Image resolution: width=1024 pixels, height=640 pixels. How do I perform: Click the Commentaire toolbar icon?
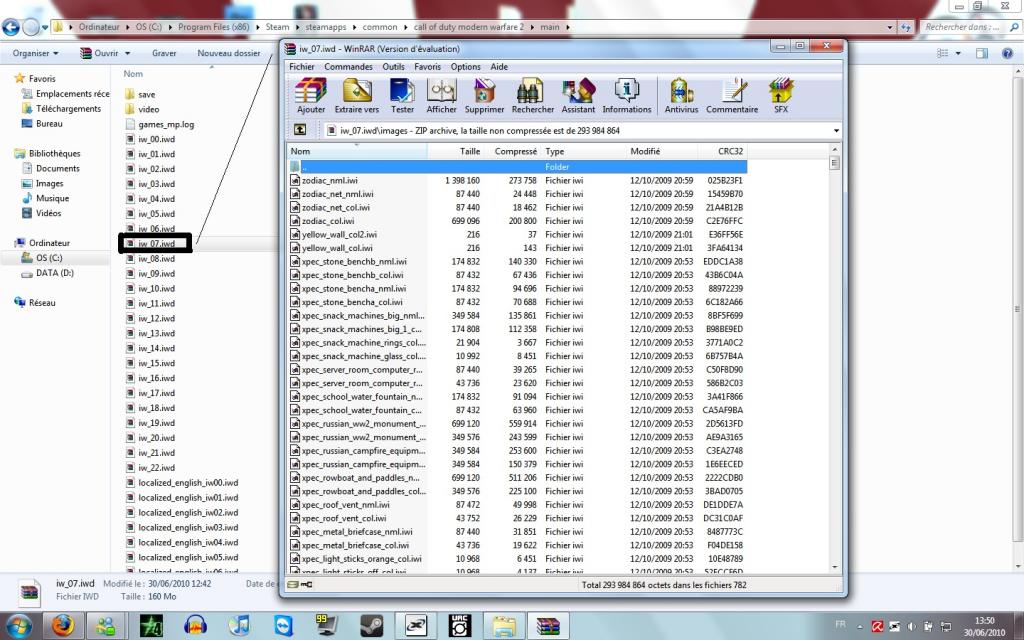(731, 95)
